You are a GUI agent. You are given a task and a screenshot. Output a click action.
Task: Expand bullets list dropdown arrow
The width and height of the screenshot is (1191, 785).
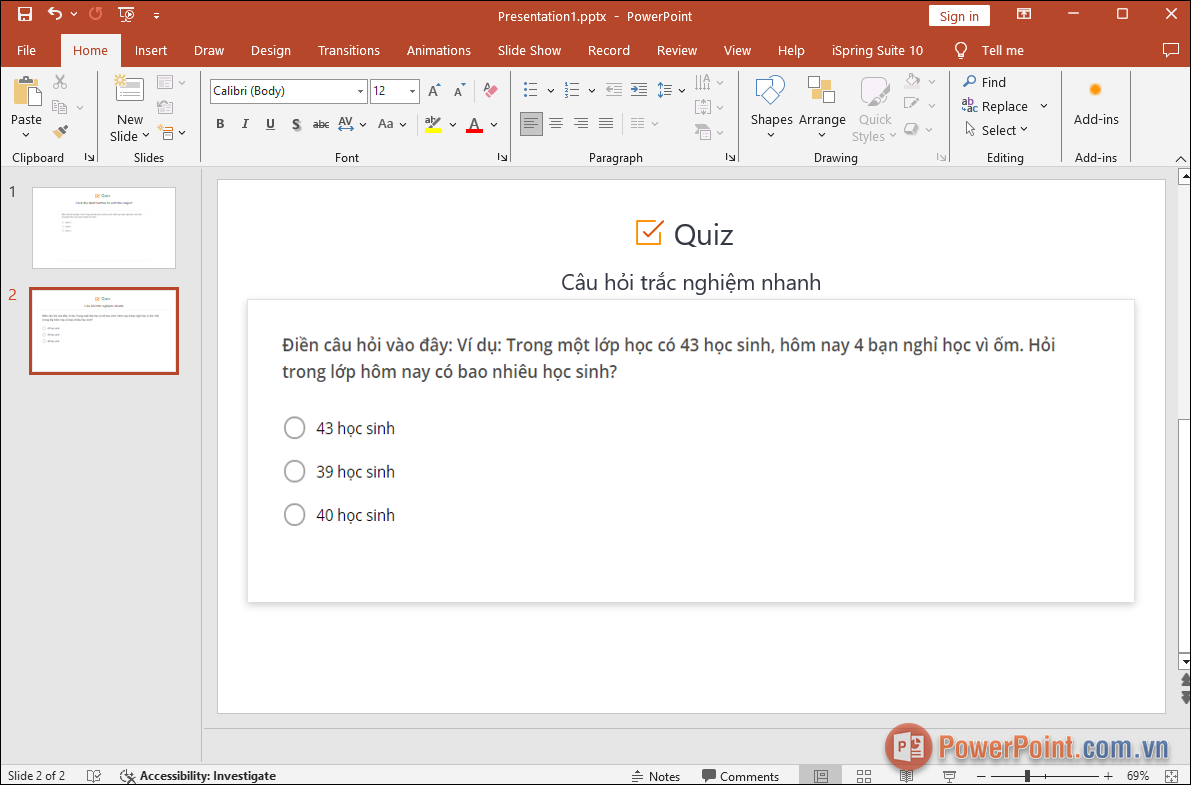tap(551, 90)
